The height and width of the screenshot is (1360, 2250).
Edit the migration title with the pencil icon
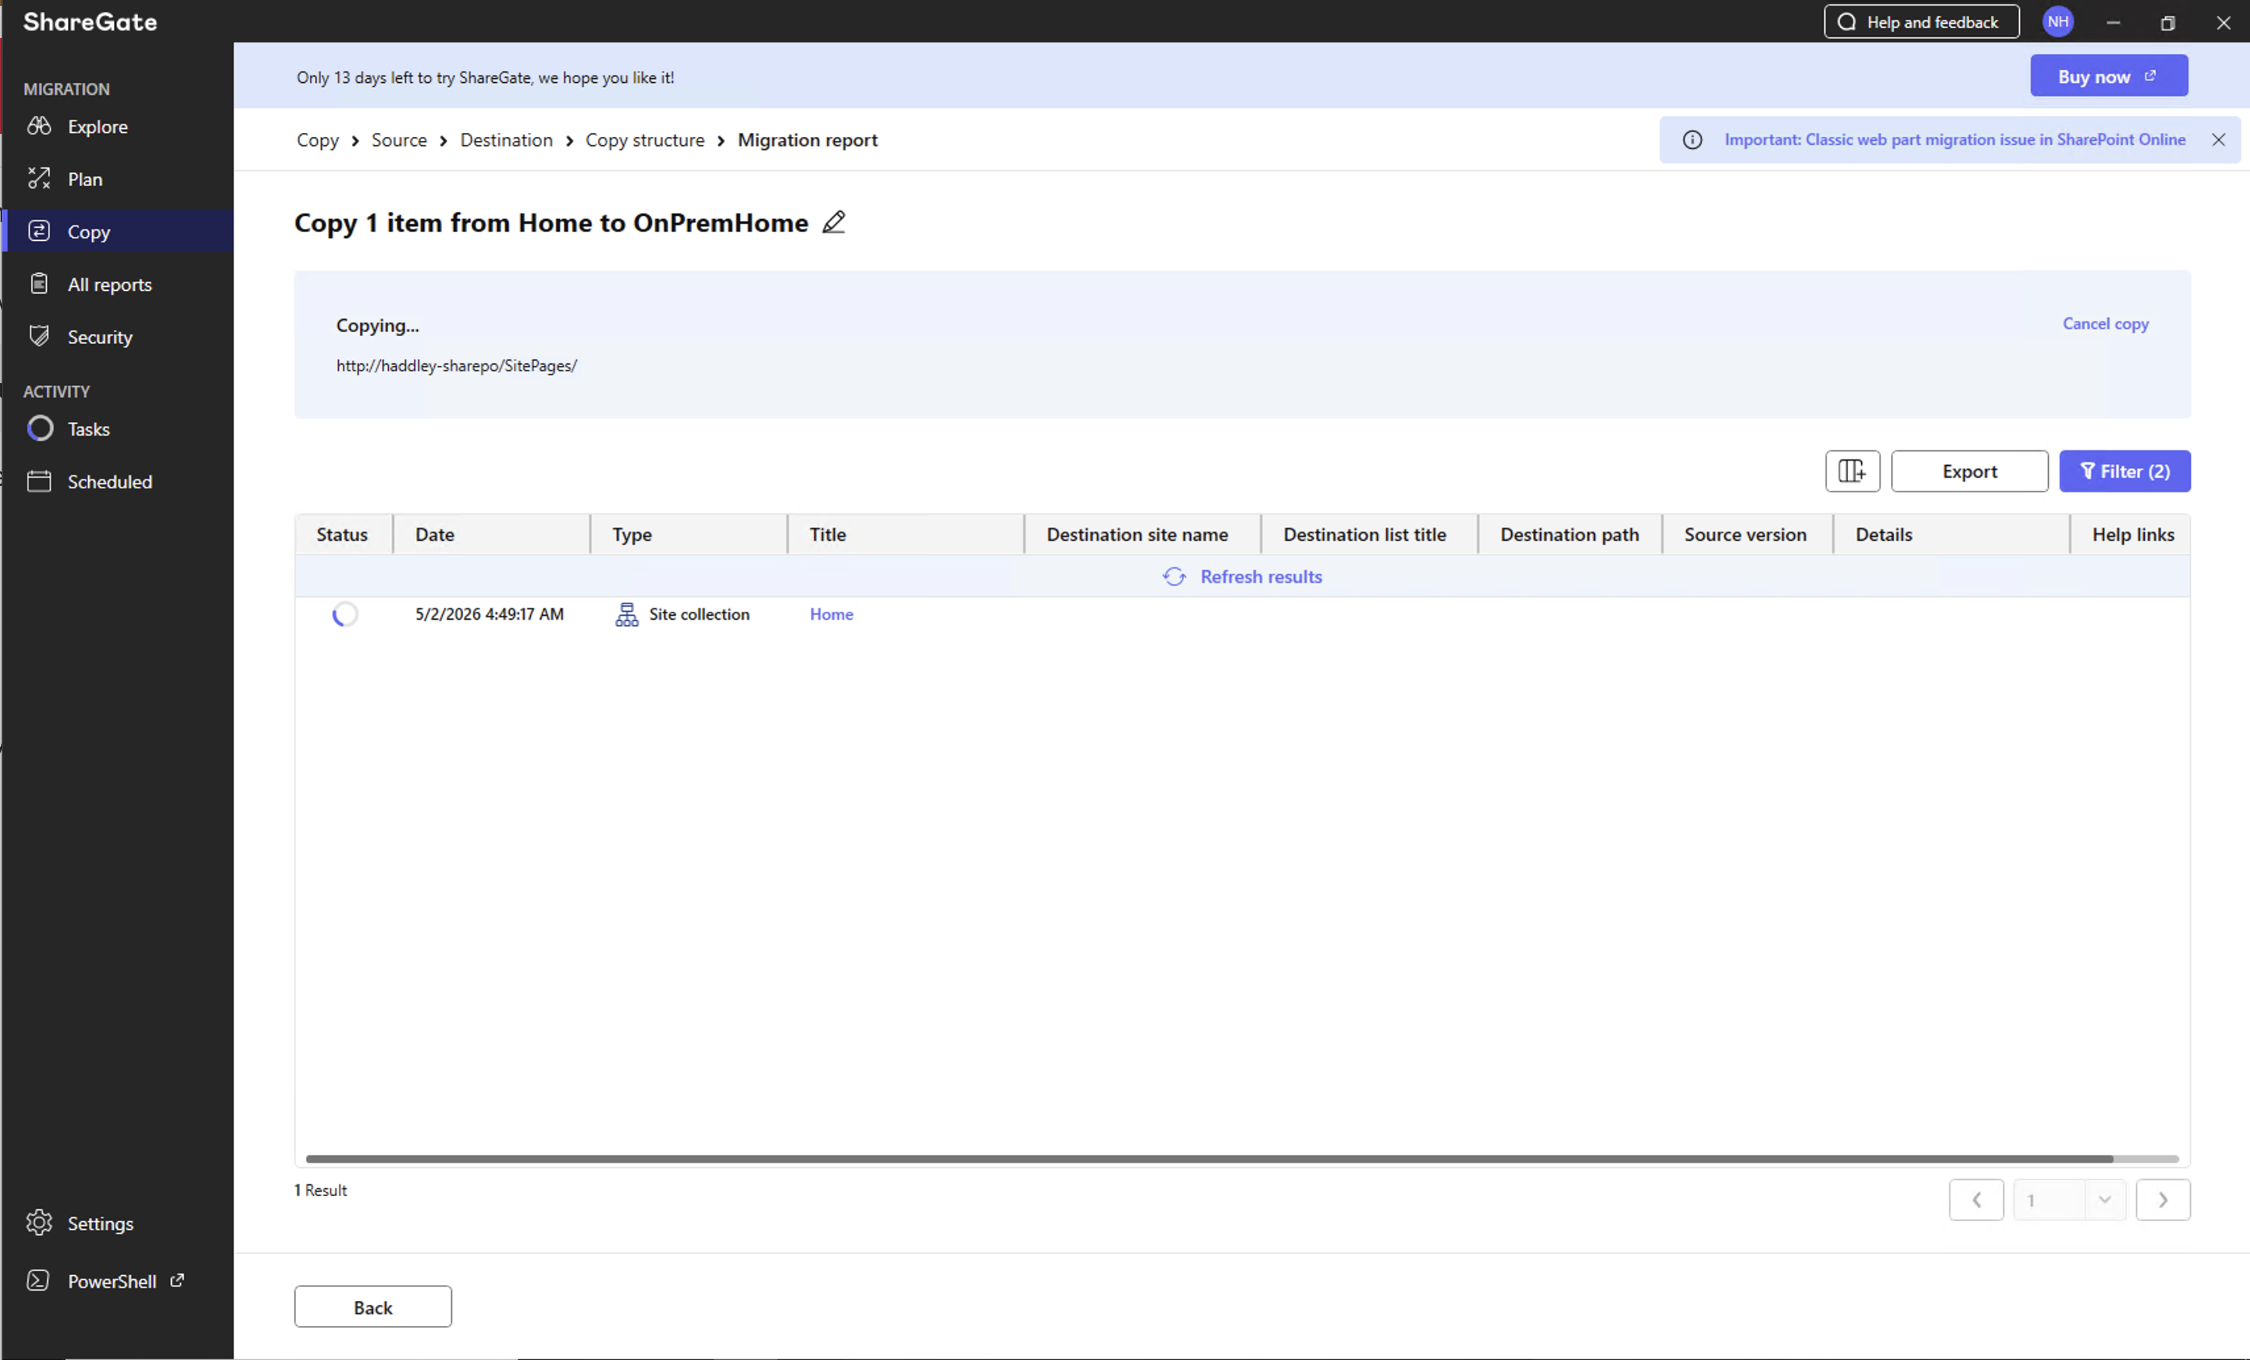coord(834,222)
